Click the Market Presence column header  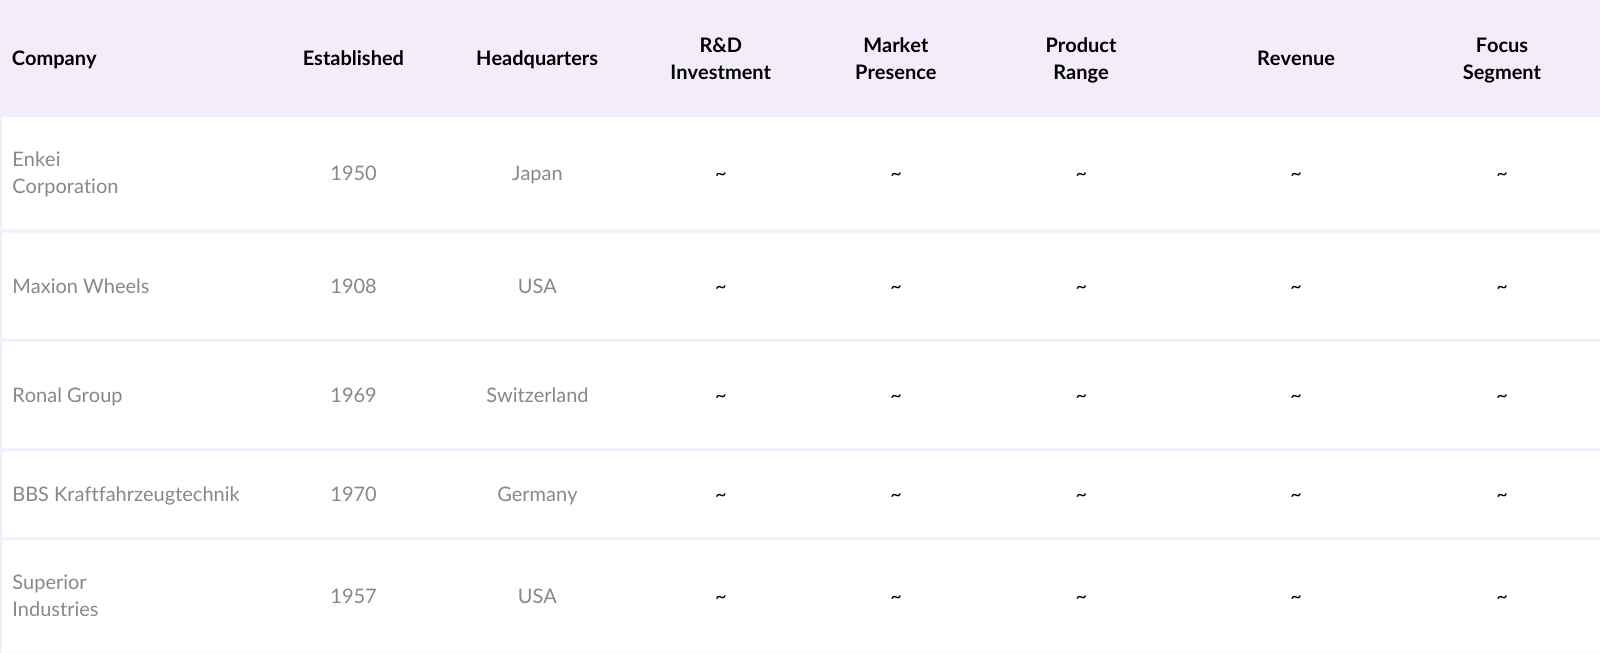click(x=895, y=58)
